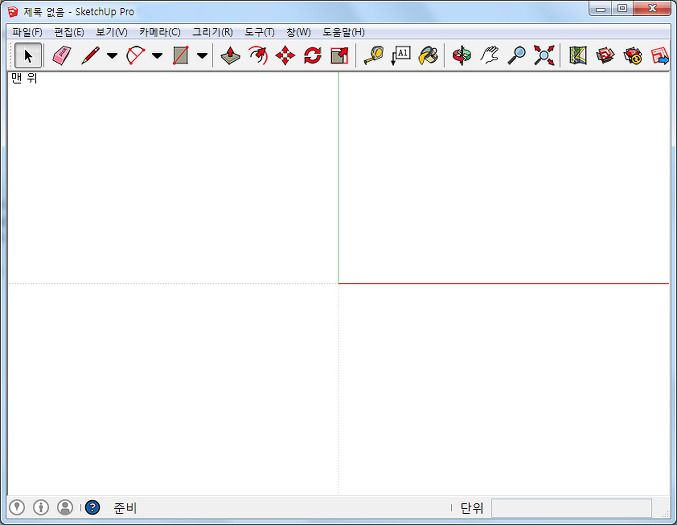Open the 창(W) menu
This screenshot has width=677, height=525.
pos(298,32)
